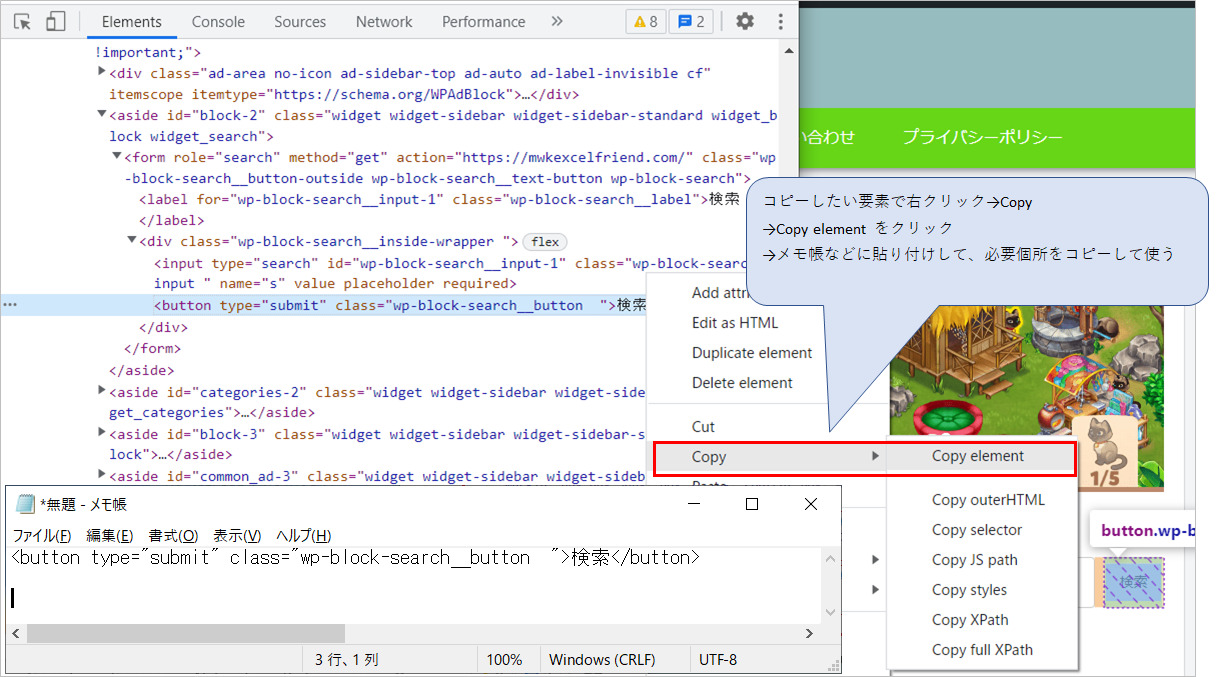Show more DevTools tabs chevron

click(x=557, y=21)
